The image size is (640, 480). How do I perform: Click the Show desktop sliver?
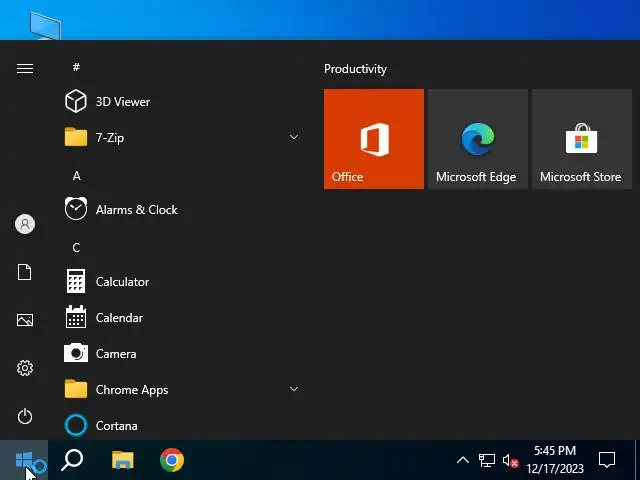[x=637, y=460]
